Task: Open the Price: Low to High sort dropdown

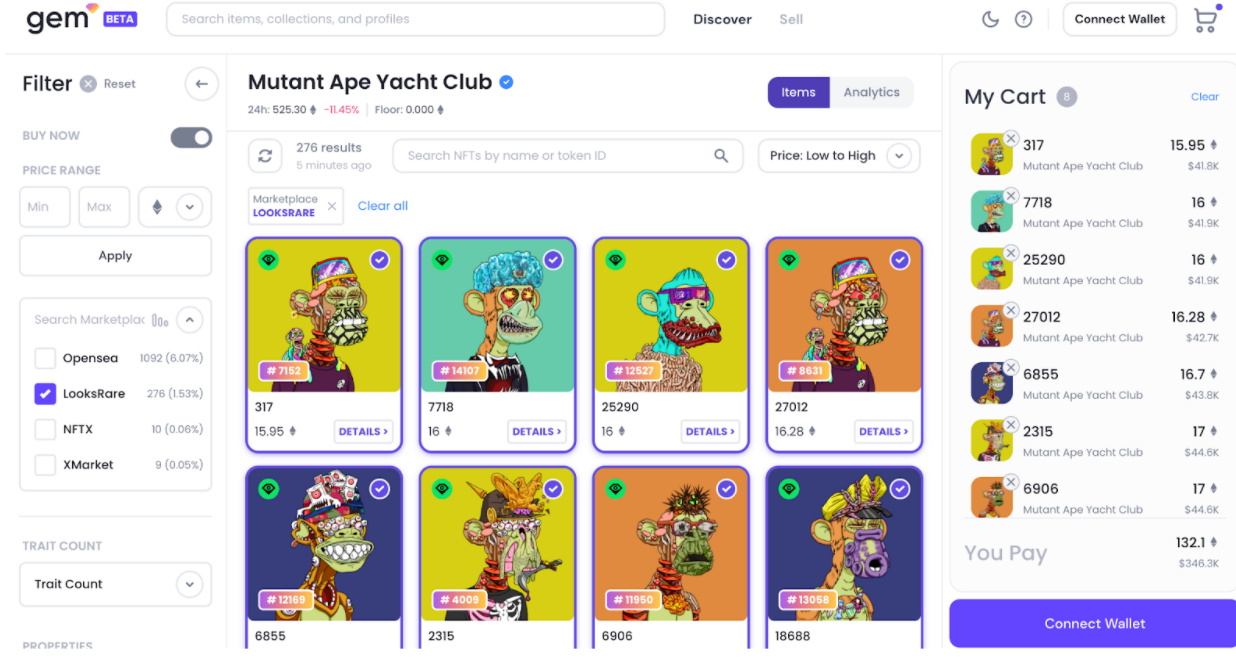Action: [838, 155]
